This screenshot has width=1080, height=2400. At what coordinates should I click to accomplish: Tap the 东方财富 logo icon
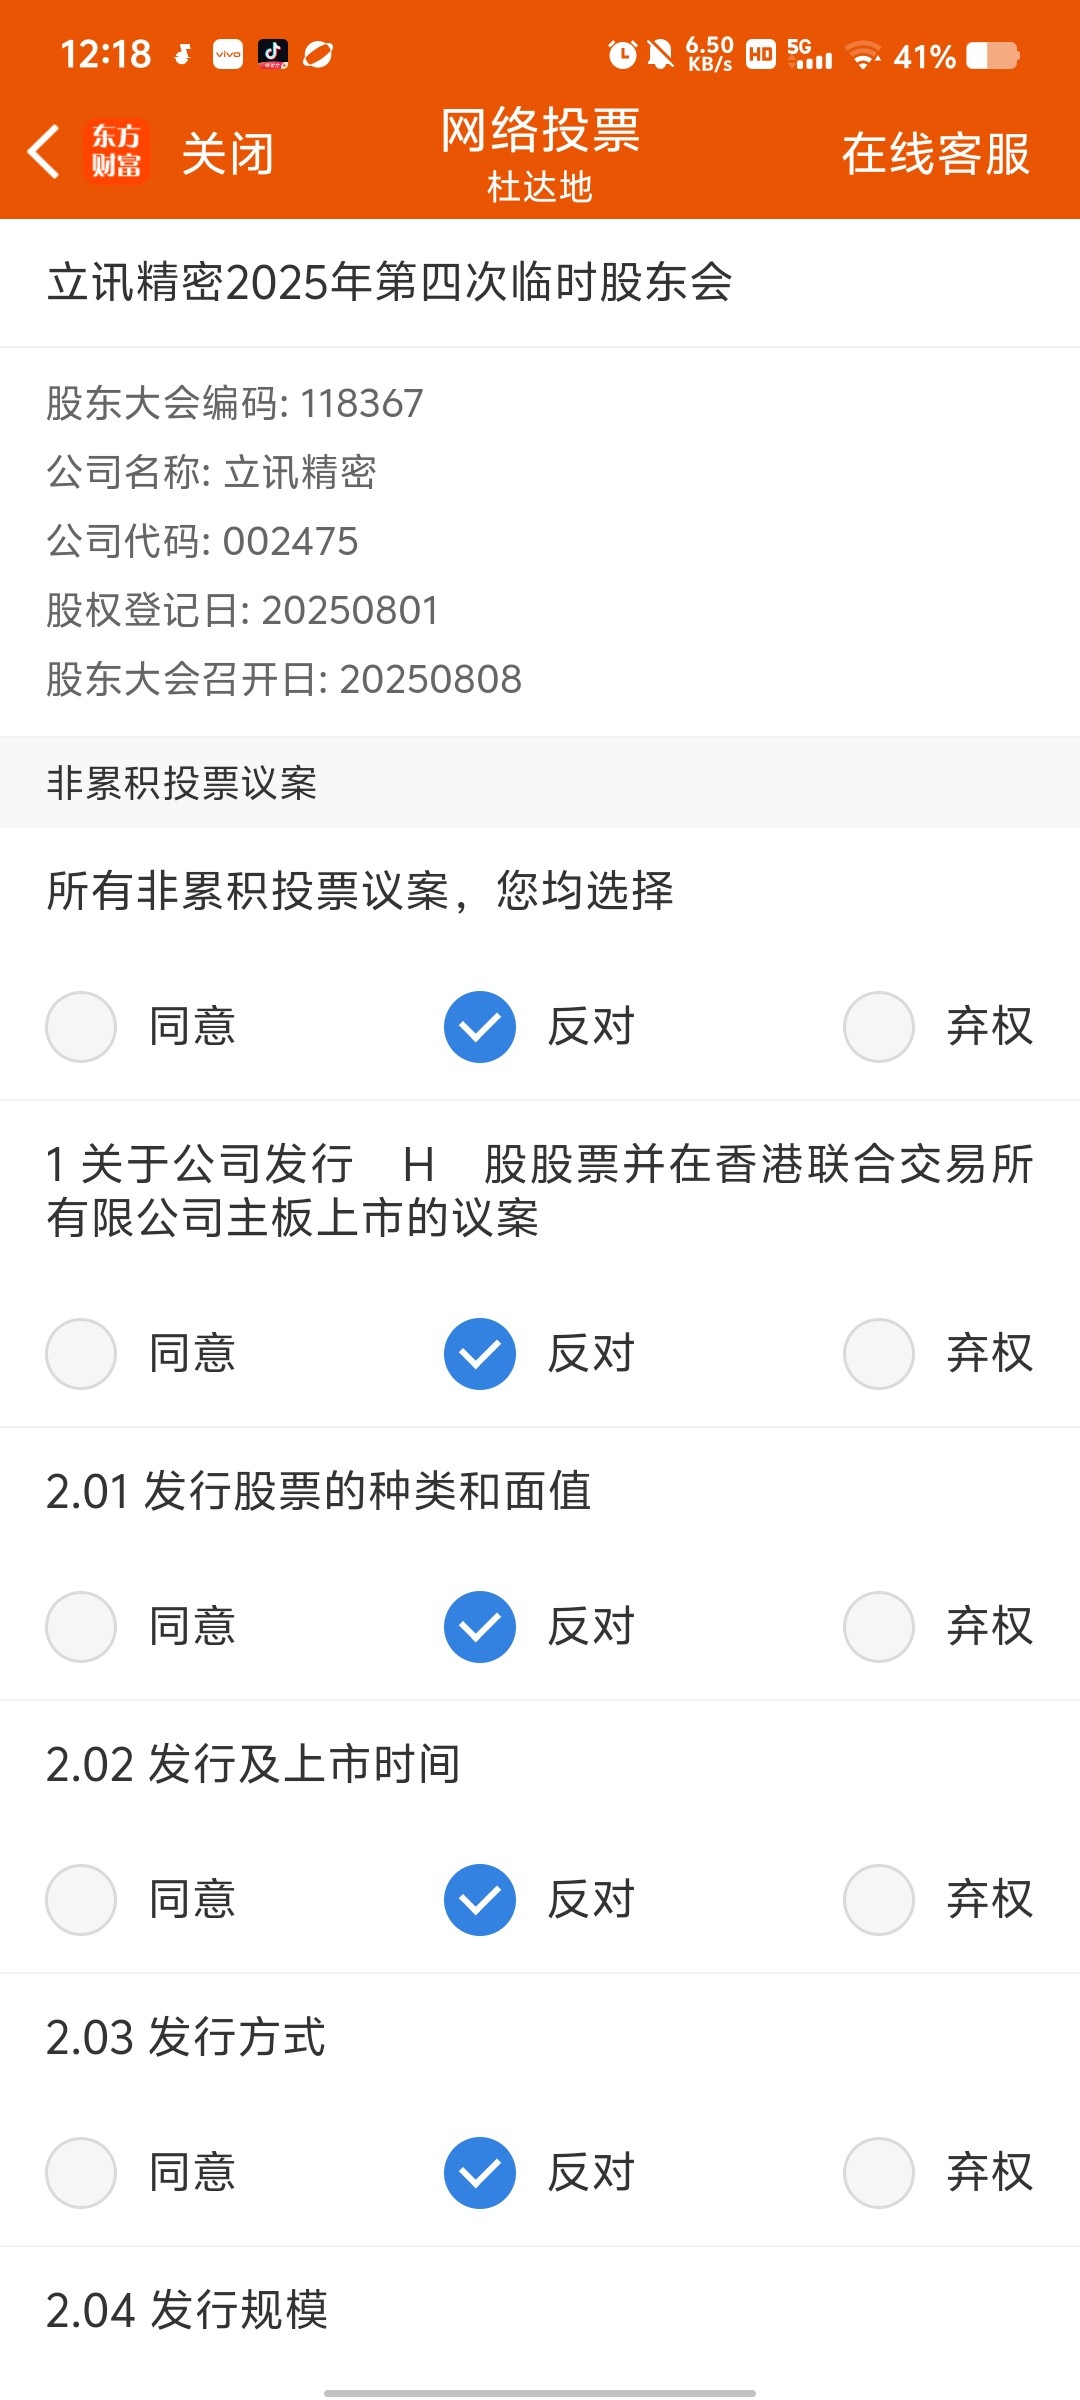click(117, 152)
